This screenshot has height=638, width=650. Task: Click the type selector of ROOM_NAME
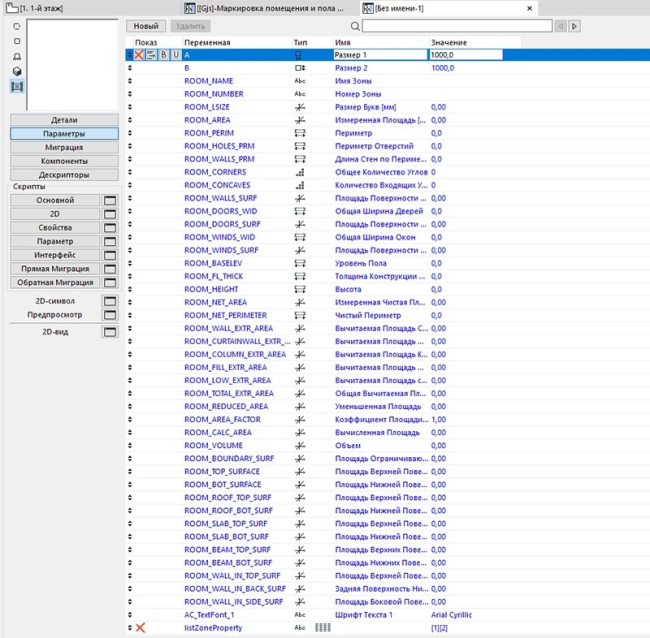299,81
